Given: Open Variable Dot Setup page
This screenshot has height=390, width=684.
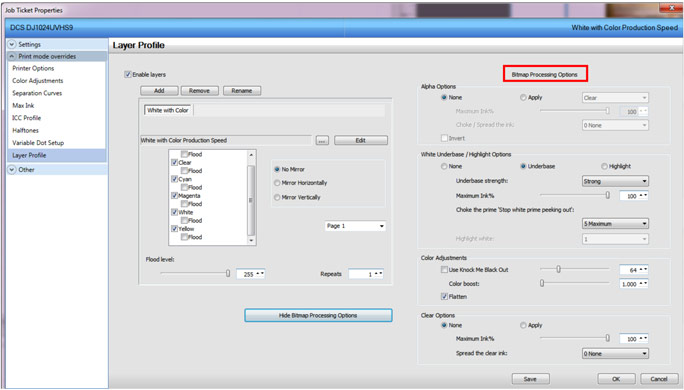Looking at the screenshot, I should [x=38, y=143].
